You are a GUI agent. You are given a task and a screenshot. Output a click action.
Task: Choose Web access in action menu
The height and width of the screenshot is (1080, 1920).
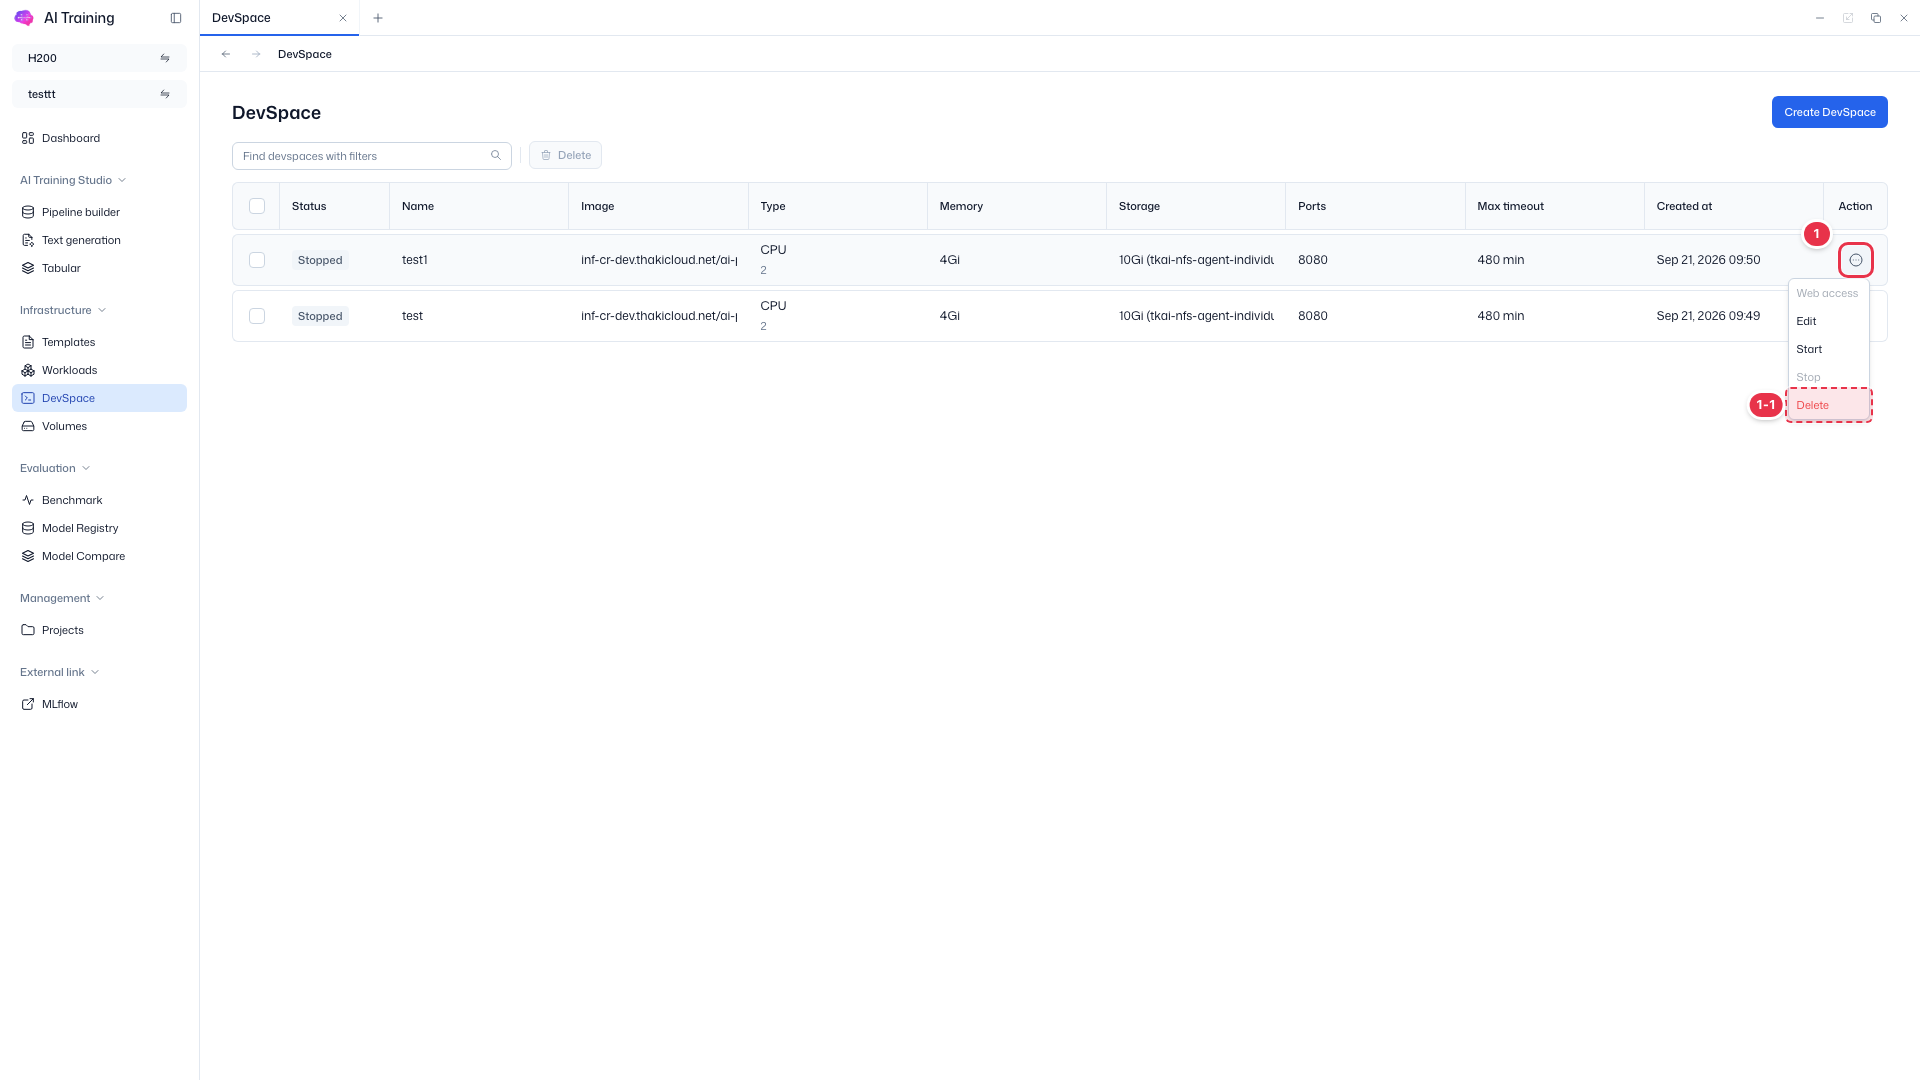[x=1828, y=293]
